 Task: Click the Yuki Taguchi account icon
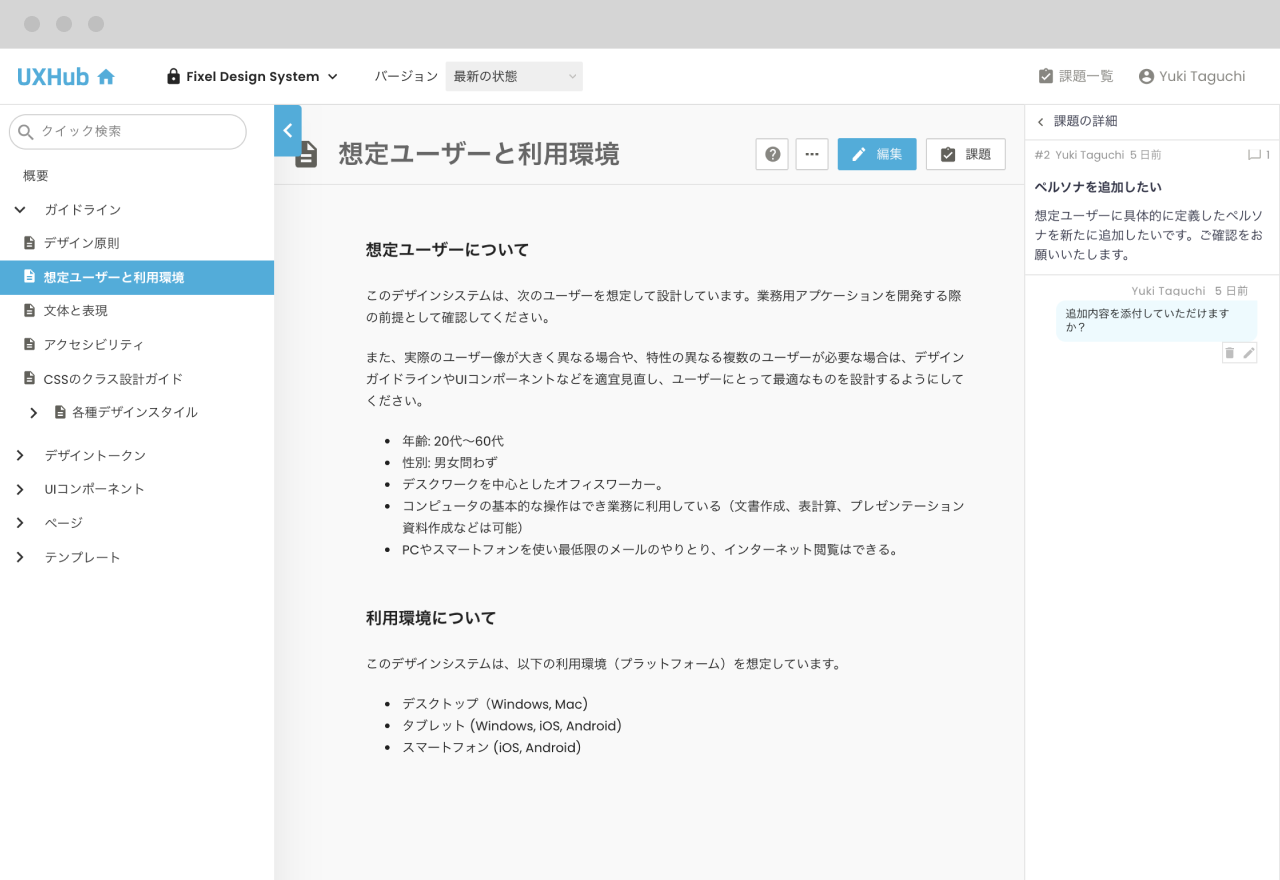point(1146,77)
